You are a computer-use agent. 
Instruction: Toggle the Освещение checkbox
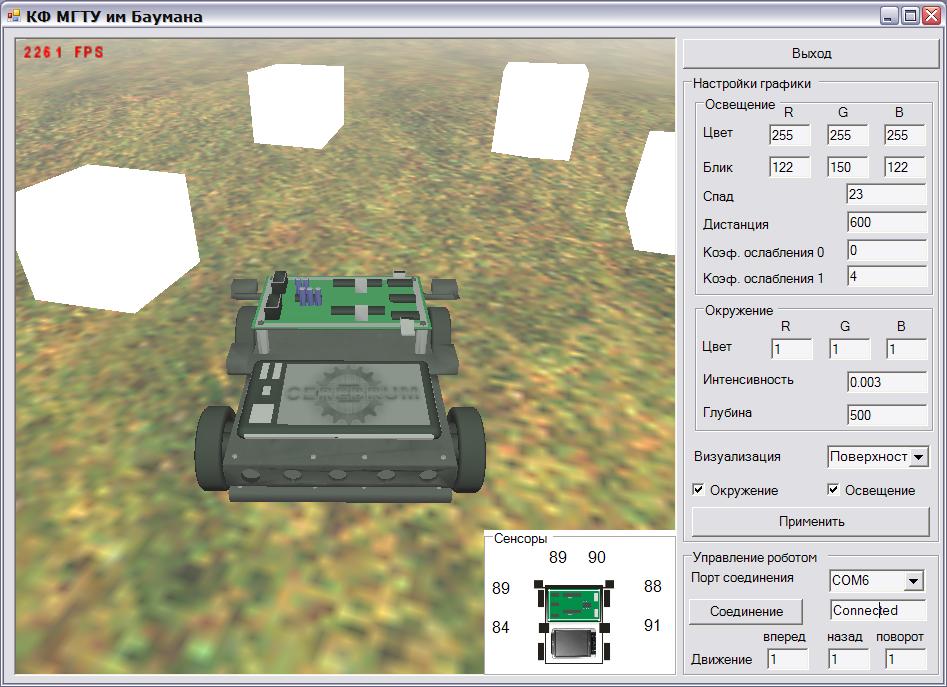coord(834,490)
